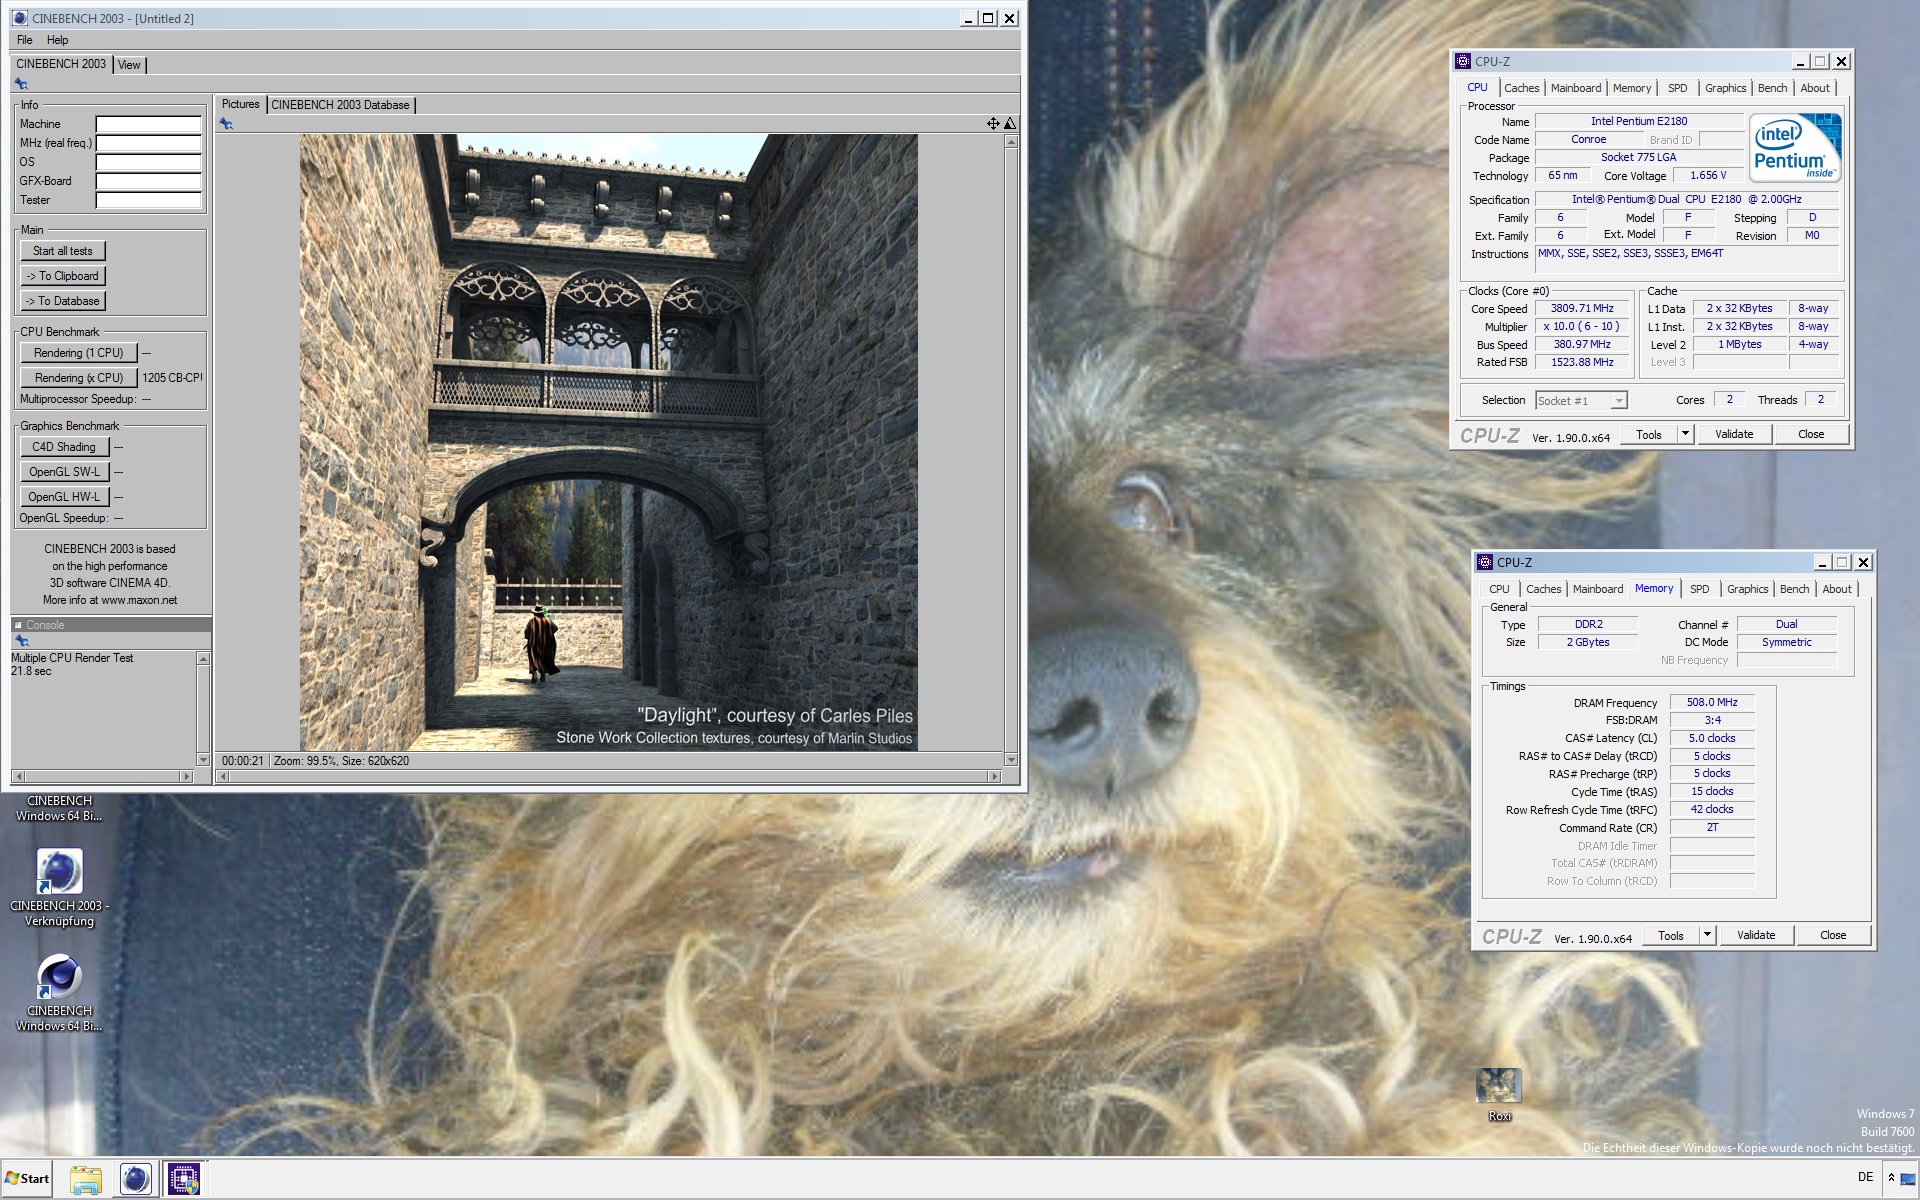Open Bench tab in upper CPU-Z window
This screenshot has height=1200, width=1920.
coord(1772,88)
